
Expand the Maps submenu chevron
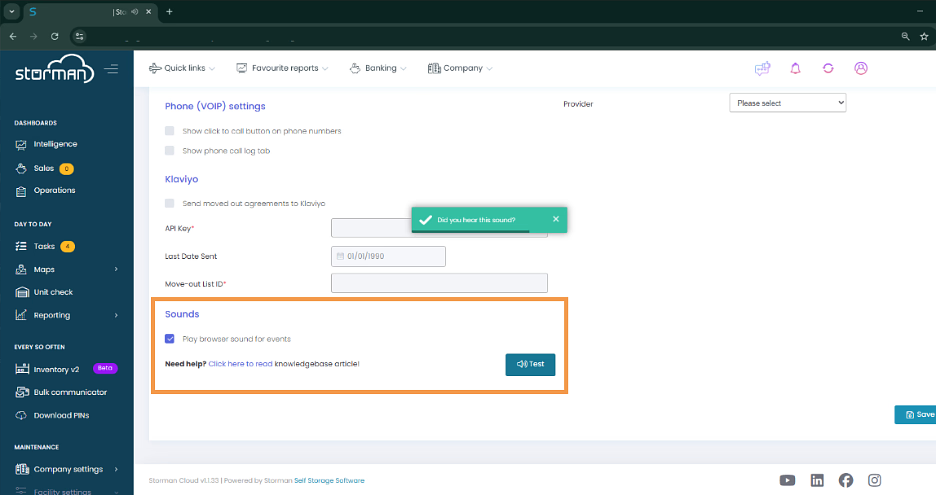(116, 269)
